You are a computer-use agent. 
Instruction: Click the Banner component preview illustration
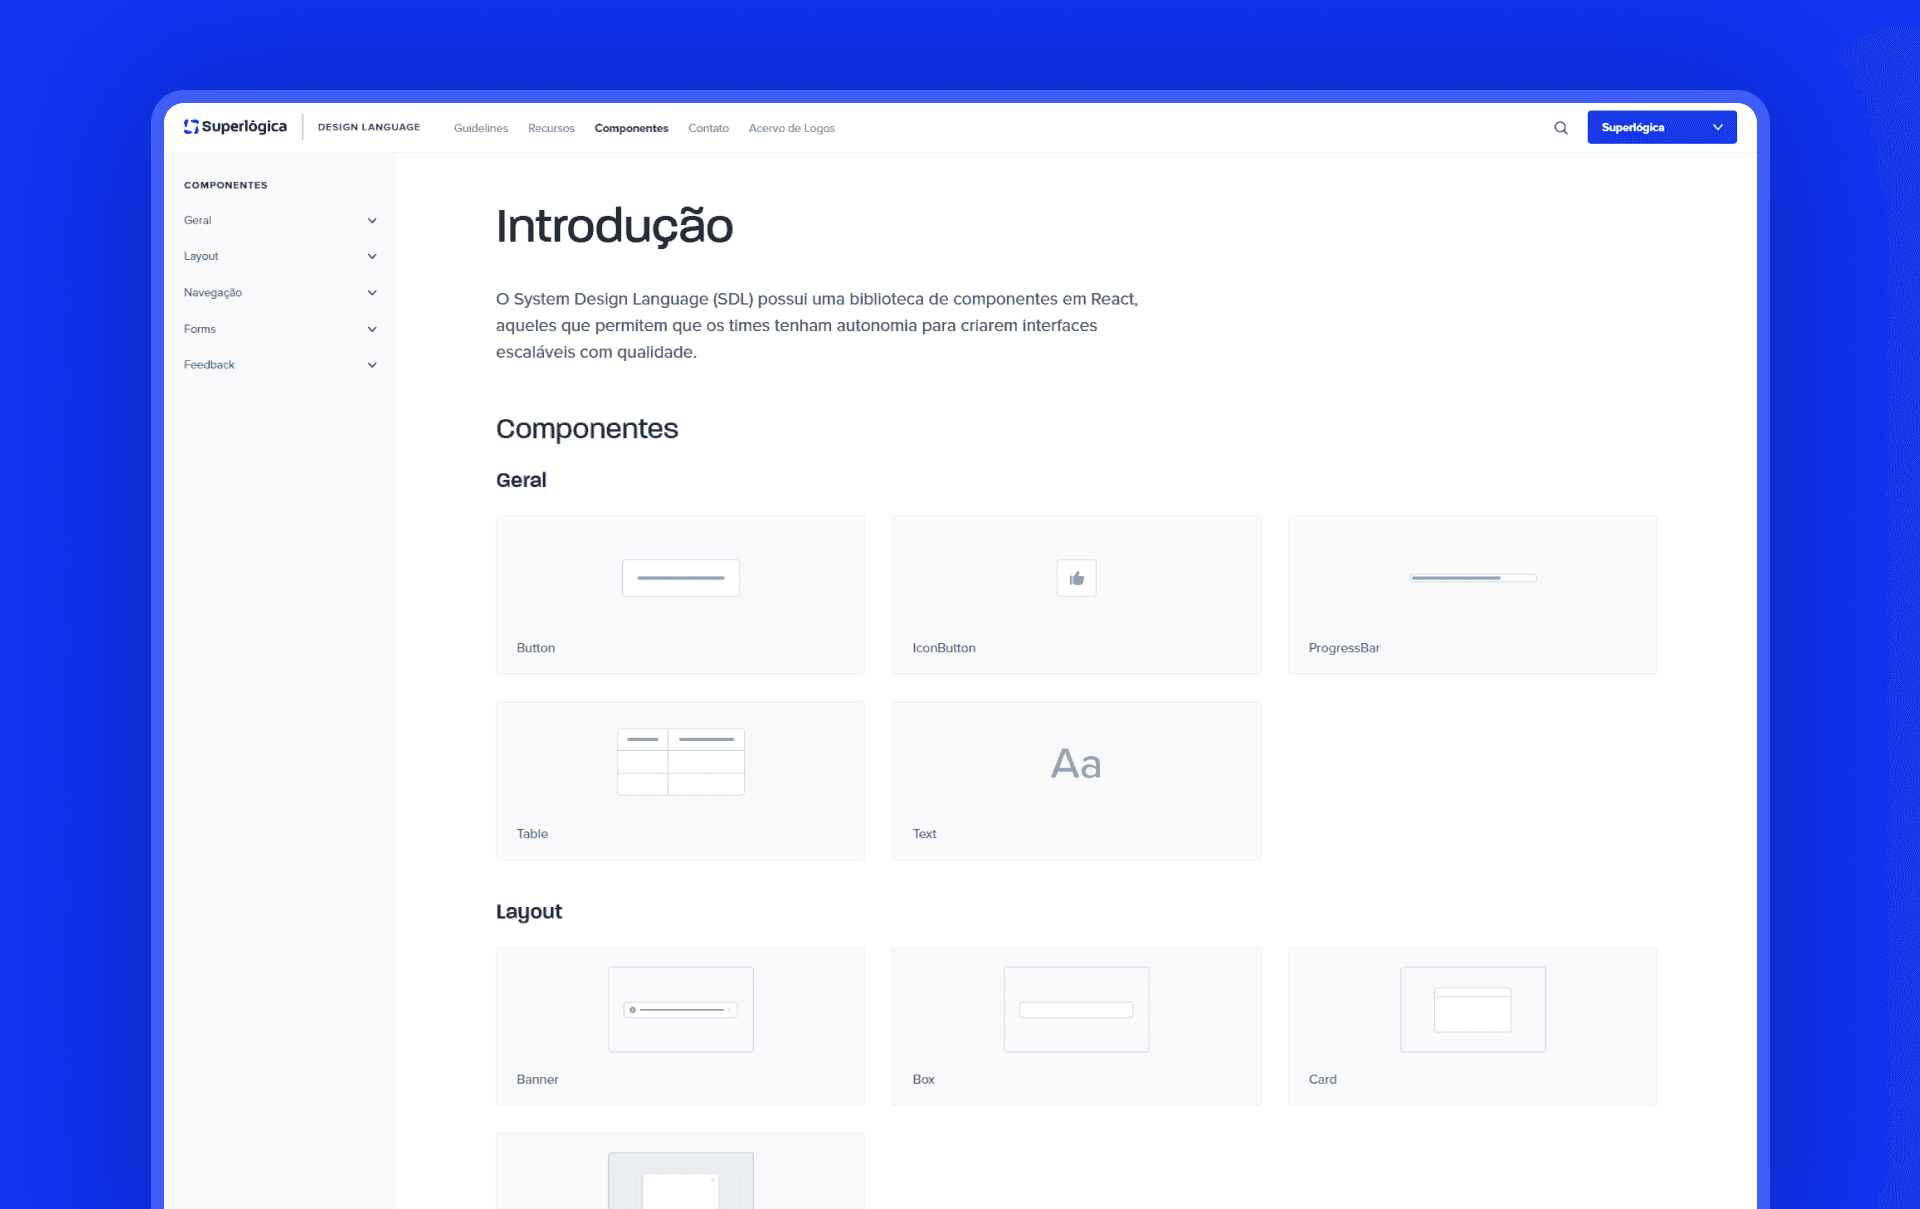(680, 1009)
